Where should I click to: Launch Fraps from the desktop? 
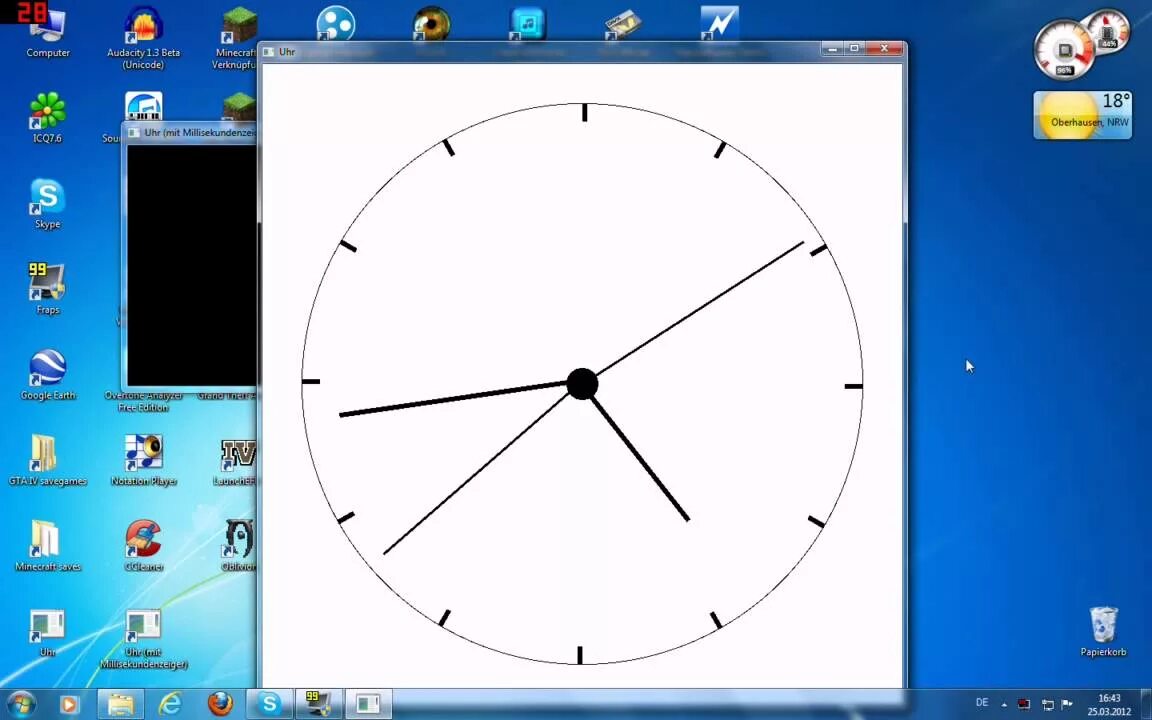(x=48, y=289)
